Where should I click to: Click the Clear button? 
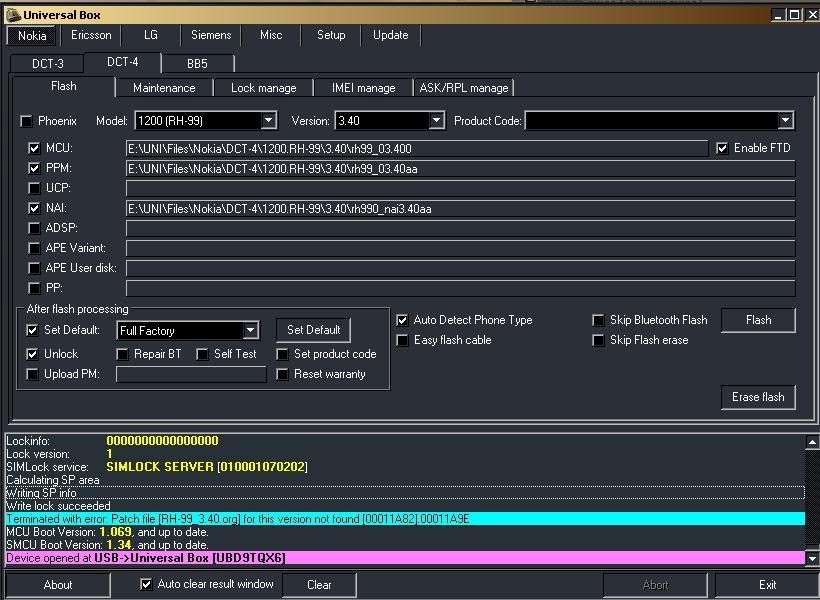pyautogui.click(x=319, y=585)
